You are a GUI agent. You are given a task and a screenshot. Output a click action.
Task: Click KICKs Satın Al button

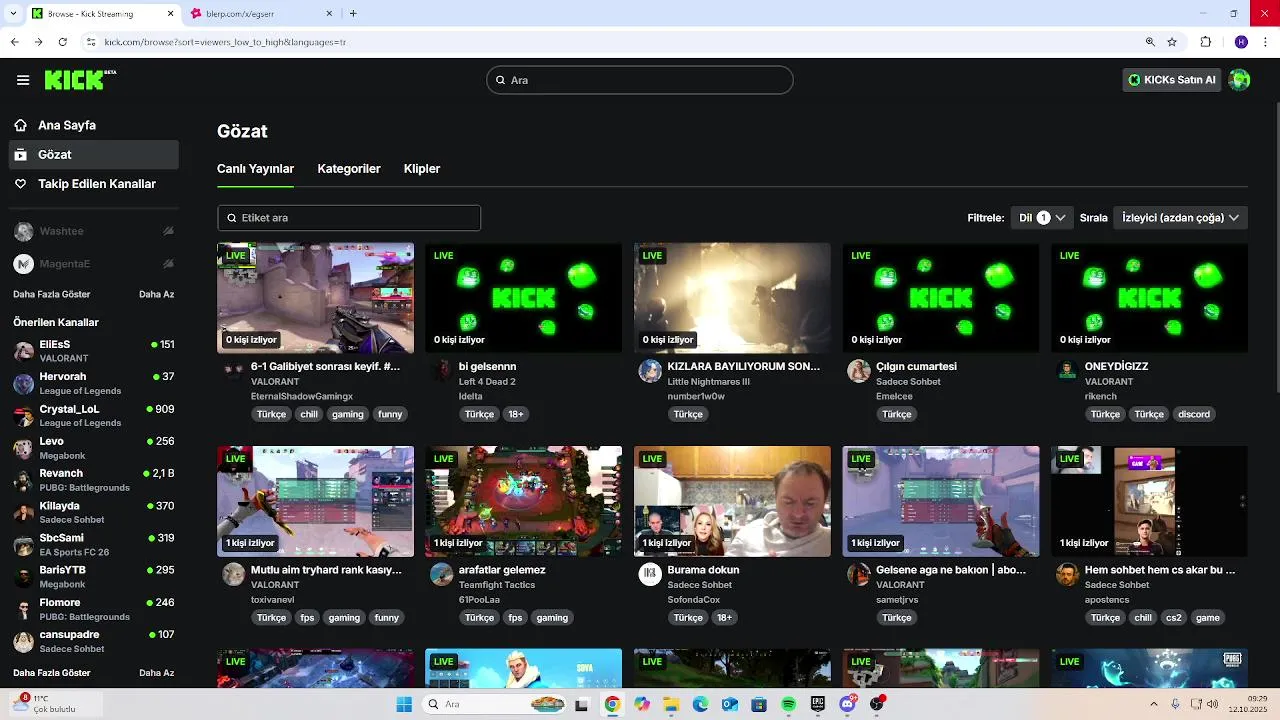pyautogui.click(x=1172, y=80)
